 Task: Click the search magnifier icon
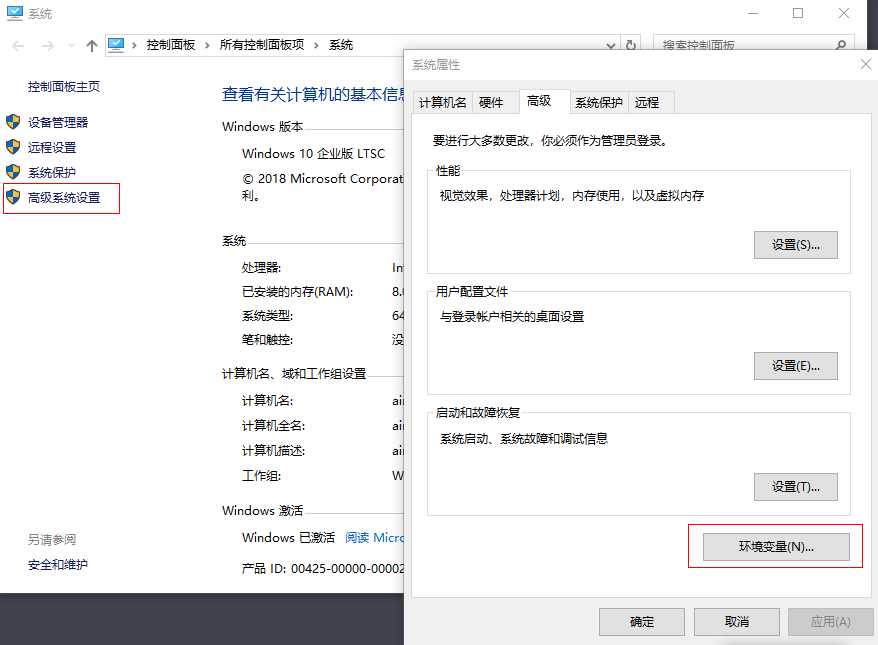[x=841, y=46]
